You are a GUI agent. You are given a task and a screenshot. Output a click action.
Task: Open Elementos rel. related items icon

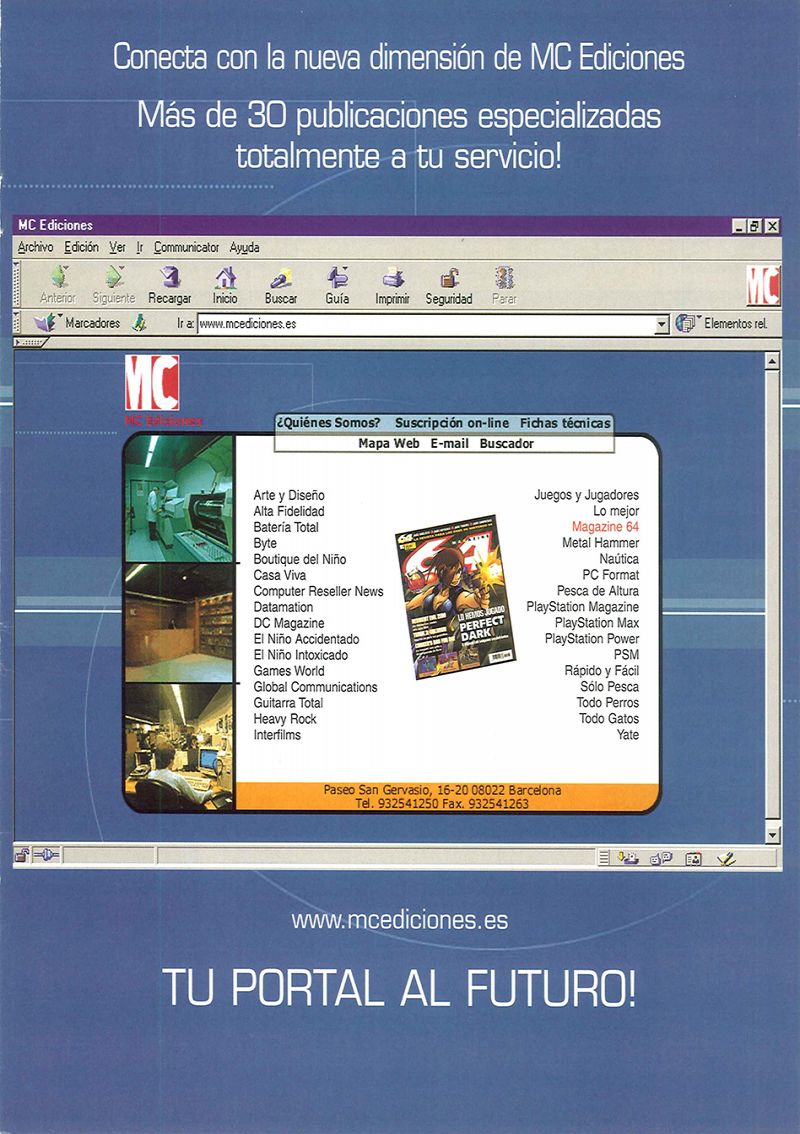(687, 323)
